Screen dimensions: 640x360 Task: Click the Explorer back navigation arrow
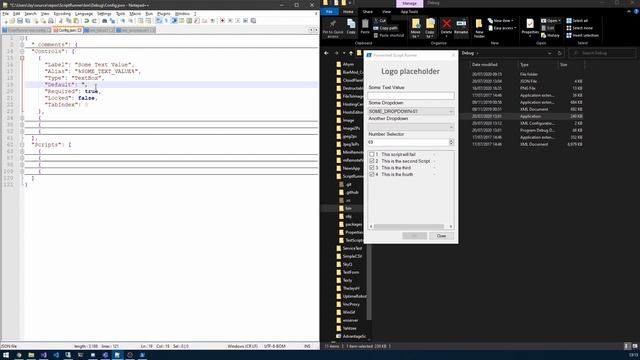point(326,53)
